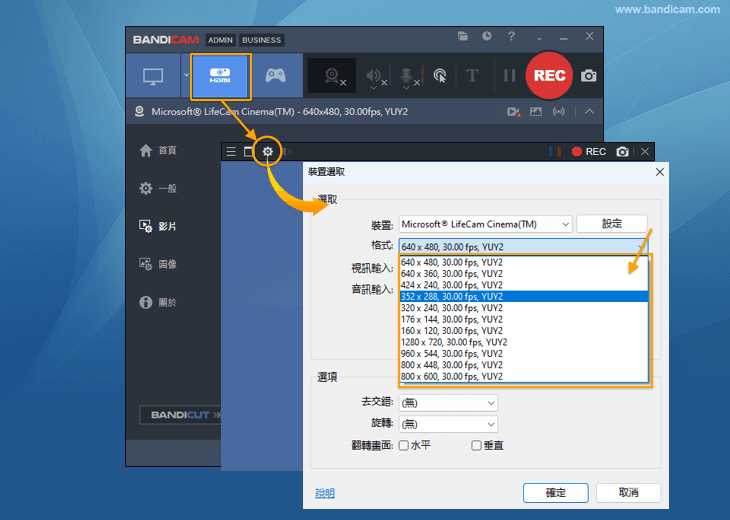This screenshot has height=520, width=730.
Task: Open 圖像 image settings tab
Action: click(x=158, y=264)
